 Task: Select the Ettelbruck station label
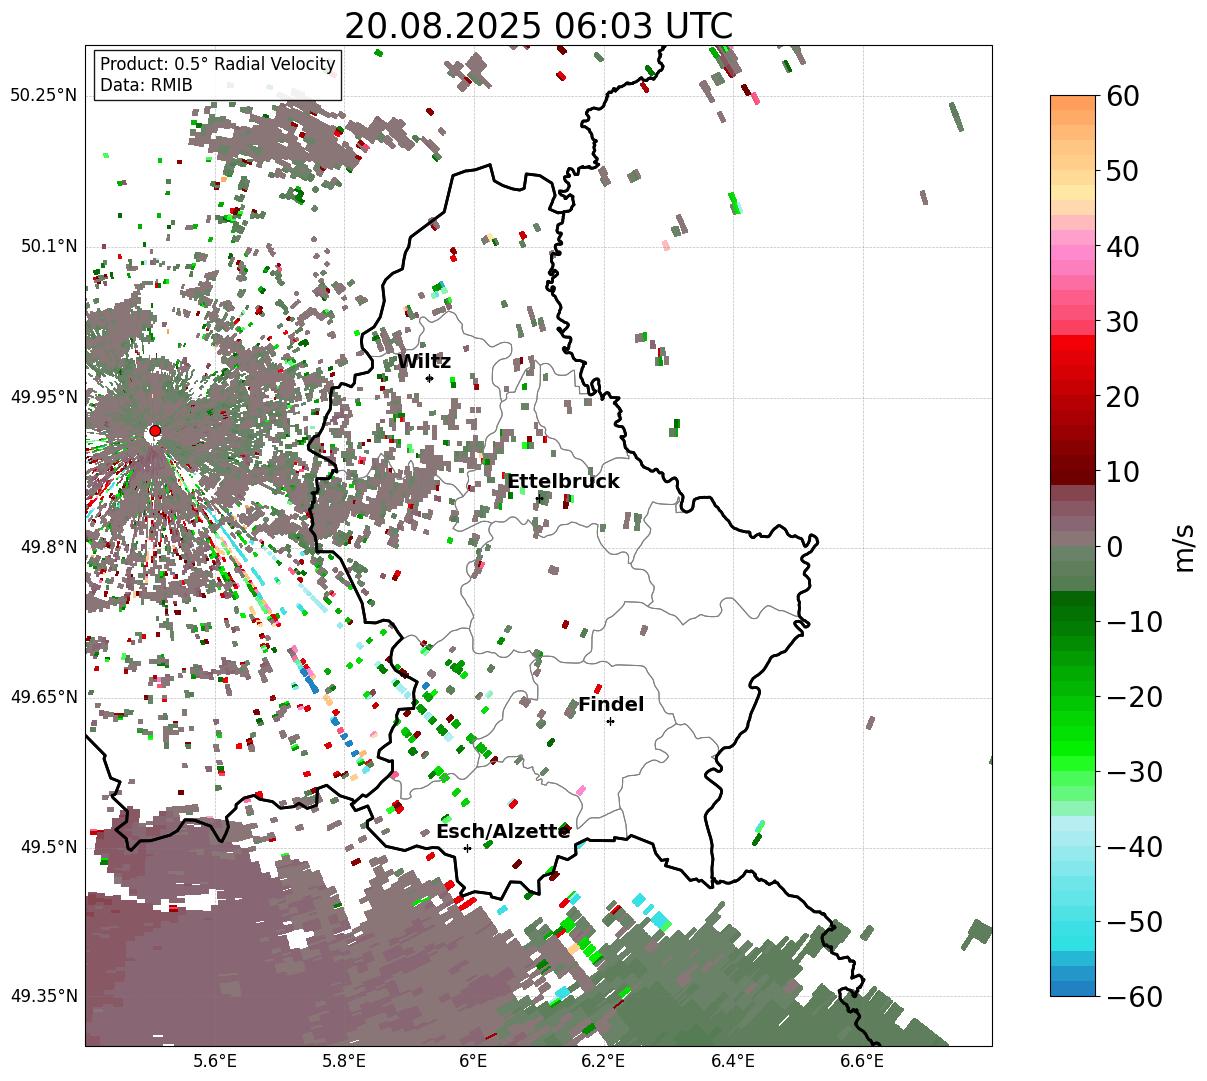pos(563,482)
